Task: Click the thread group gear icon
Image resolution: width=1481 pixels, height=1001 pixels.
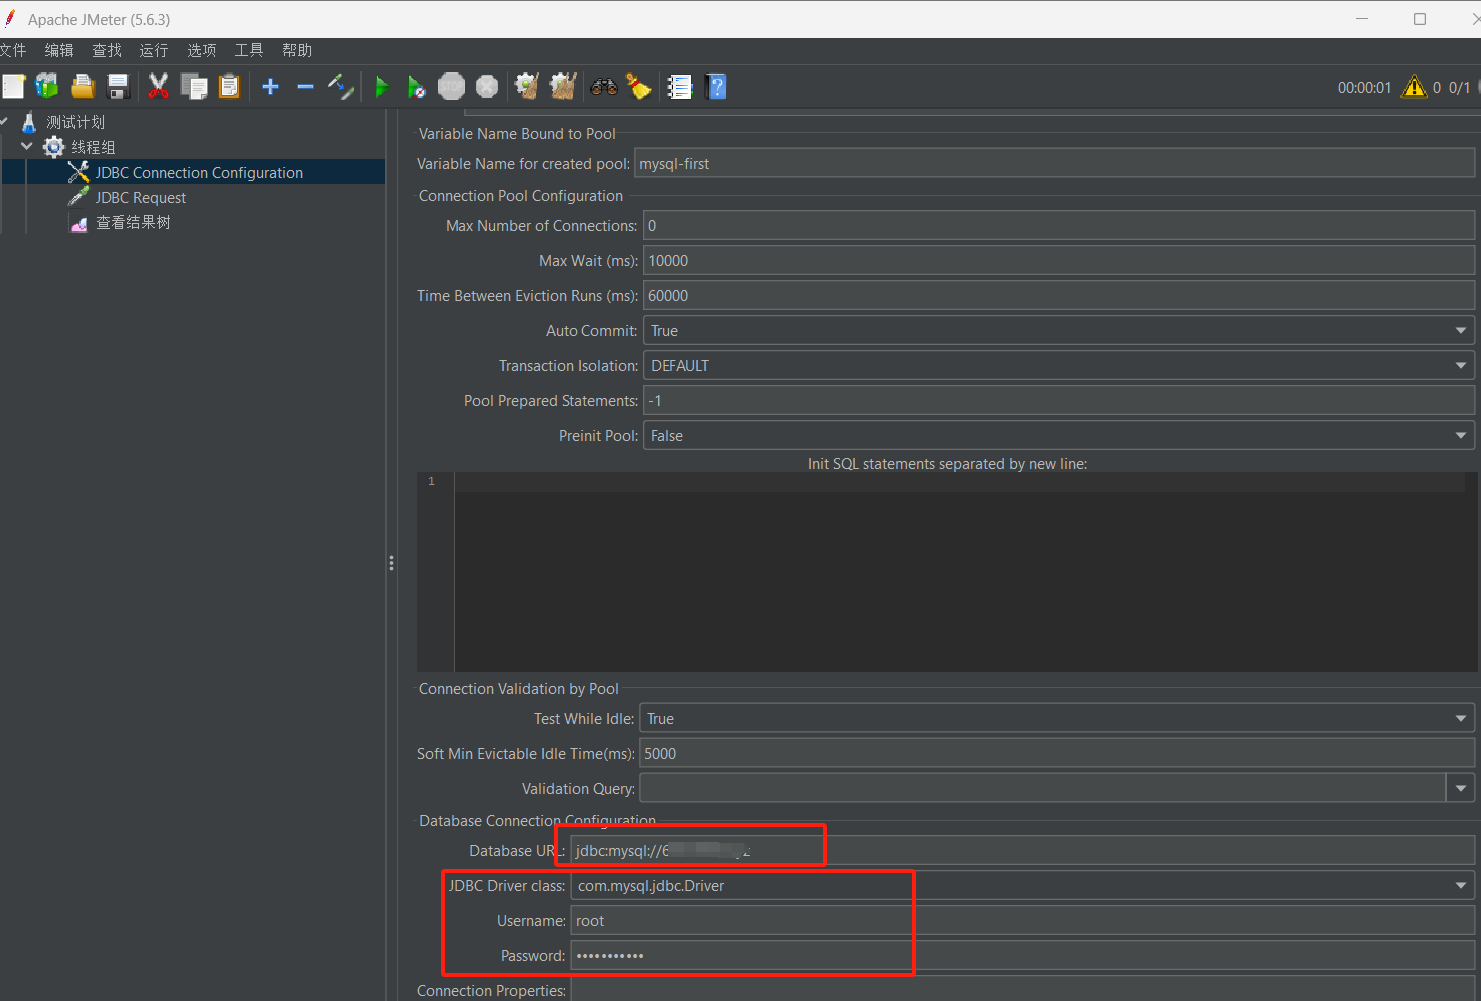Action: pyautogui.click(x=54, y=147)
